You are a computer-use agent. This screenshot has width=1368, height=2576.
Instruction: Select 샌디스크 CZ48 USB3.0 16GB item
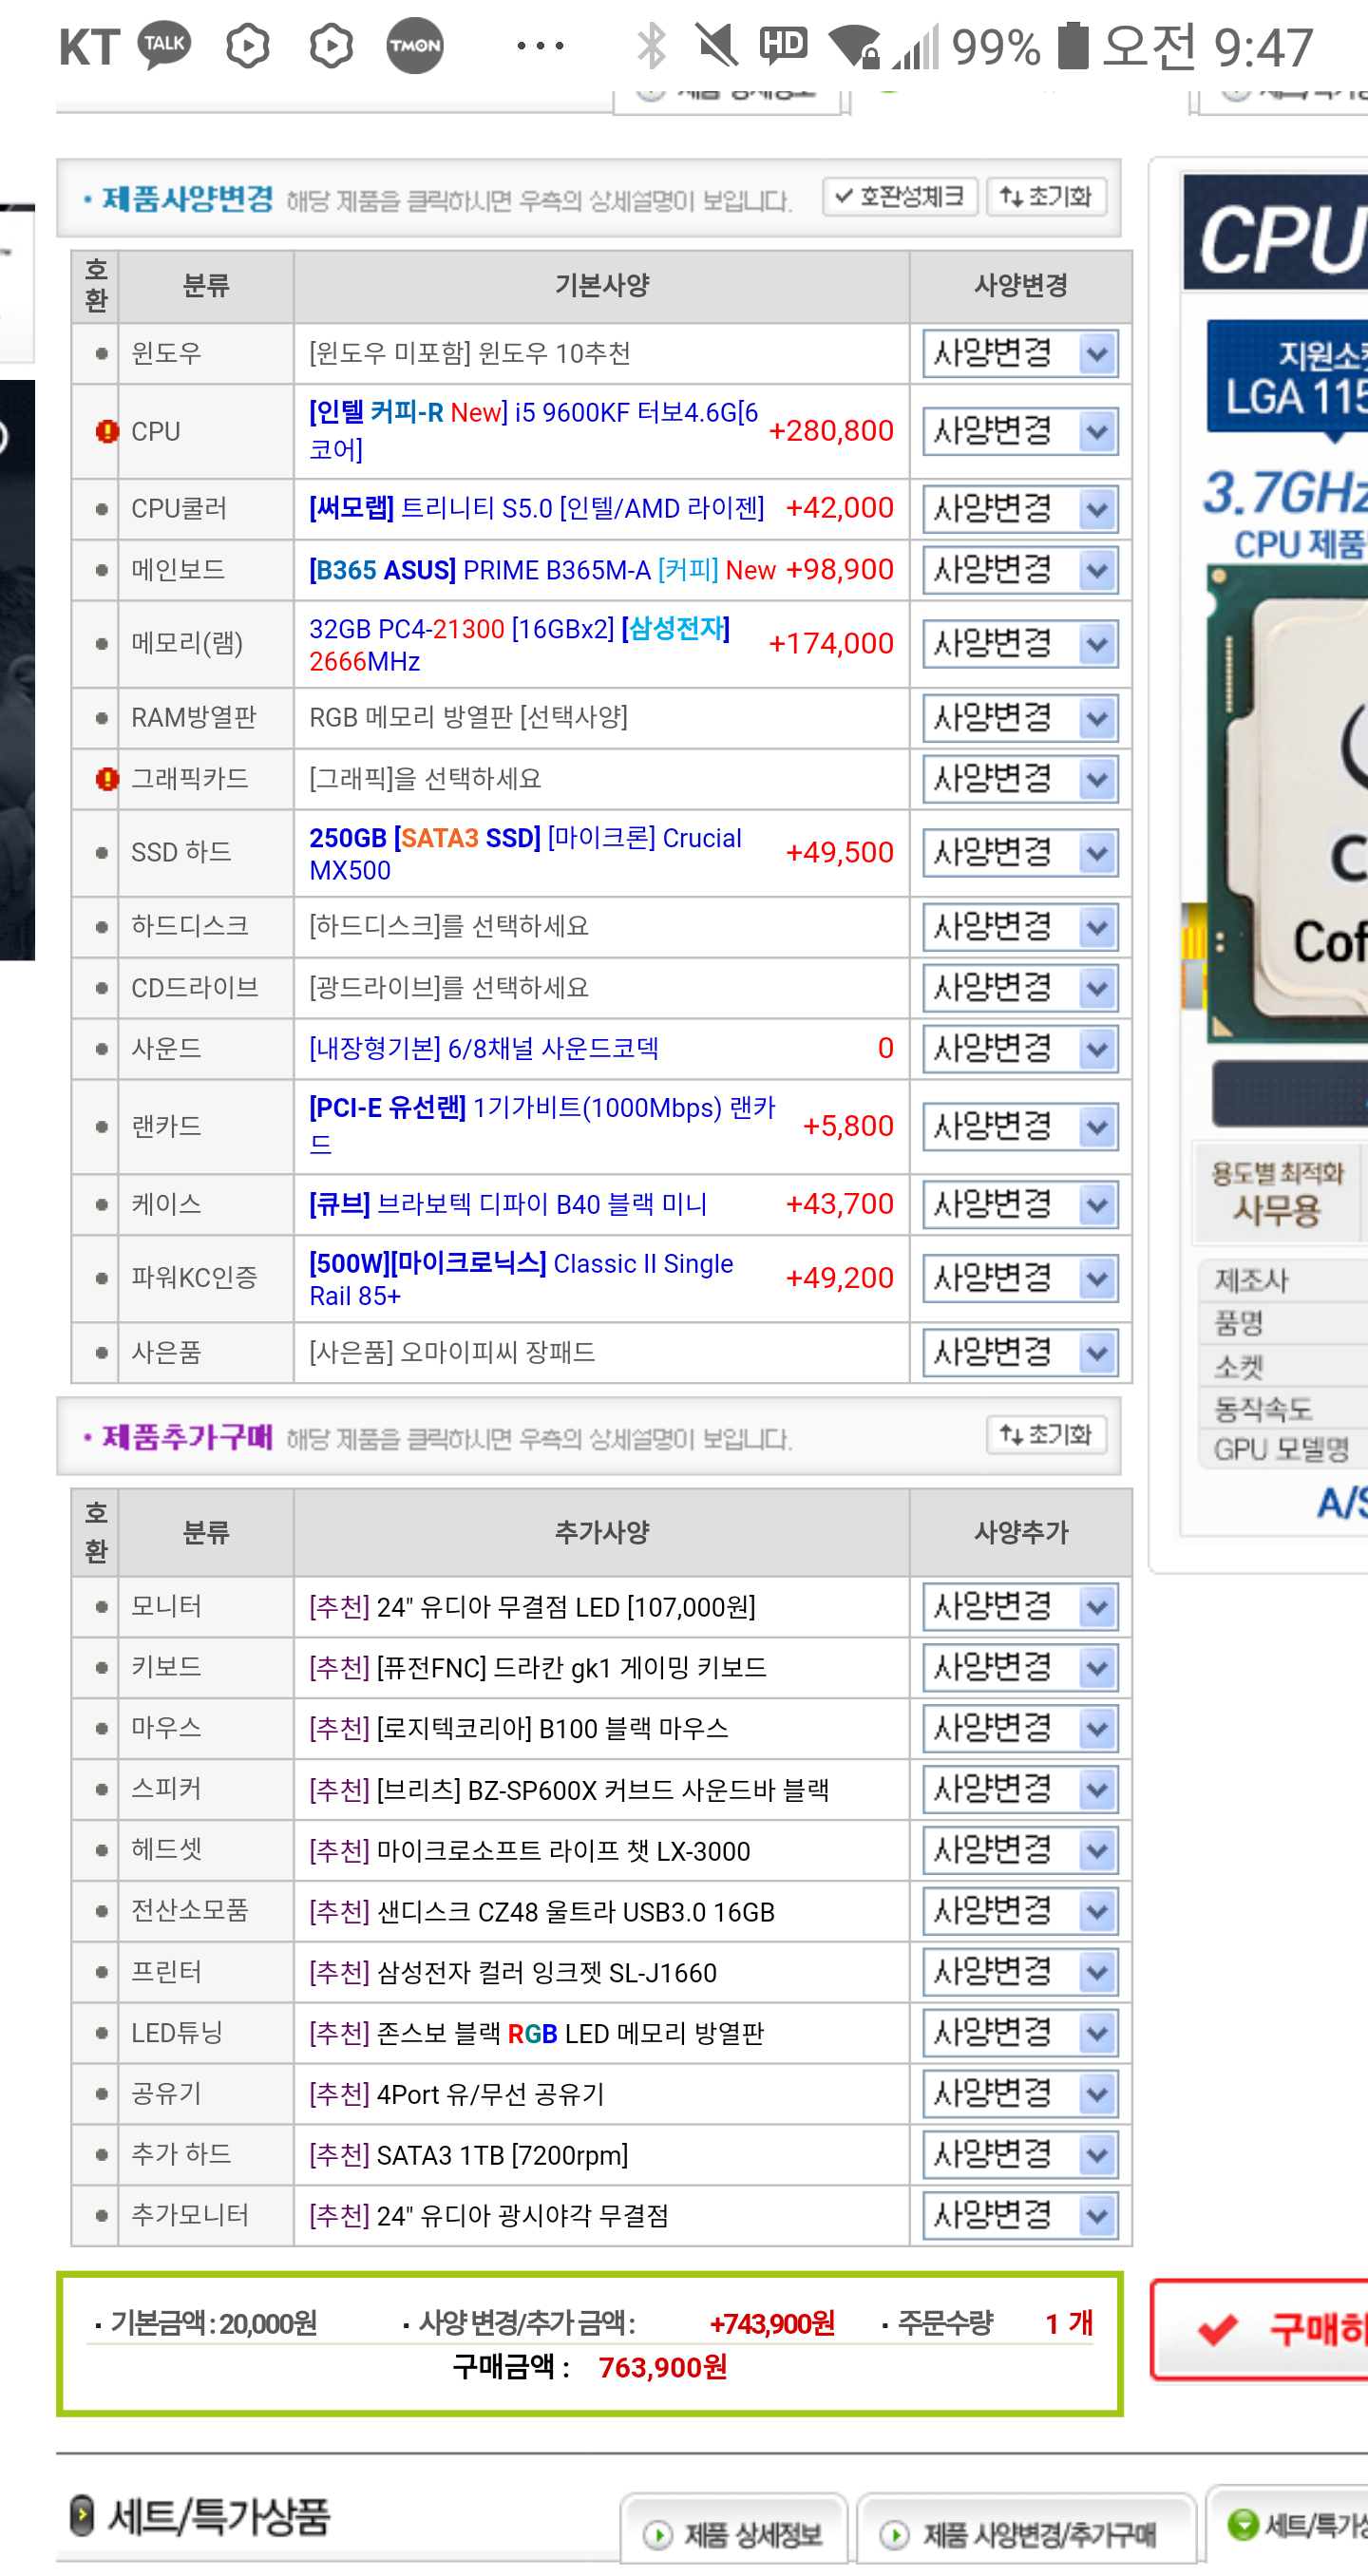[542, 1912]
